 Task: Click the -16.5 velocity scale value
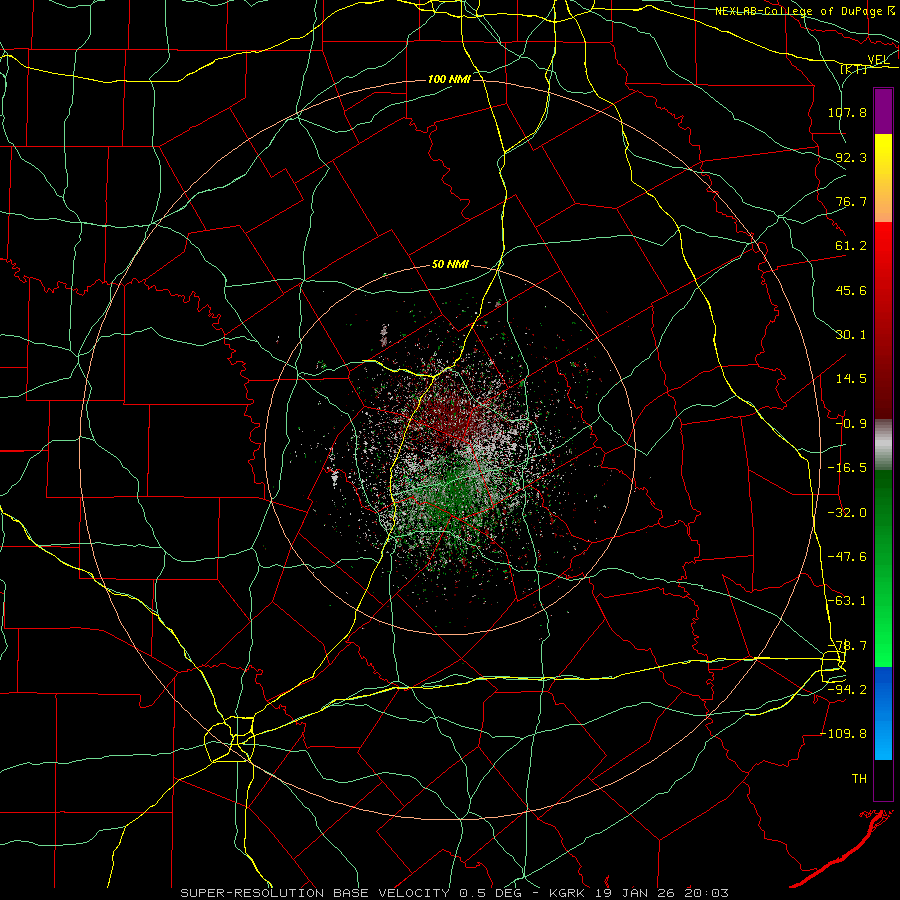click(847, 468)
